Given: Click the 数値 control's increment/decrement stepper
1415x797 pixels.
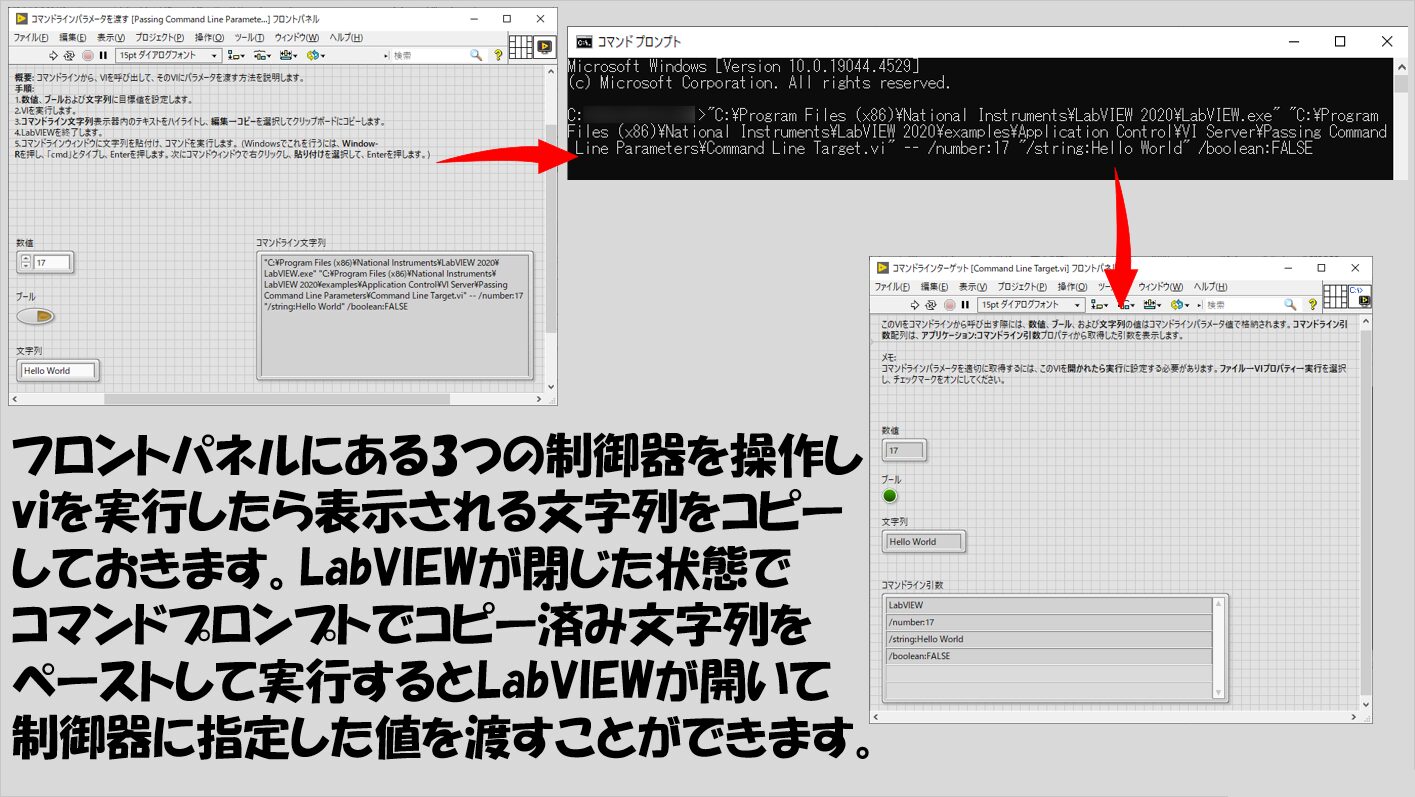Looking at the screenshot, I should tap(25, 263).
